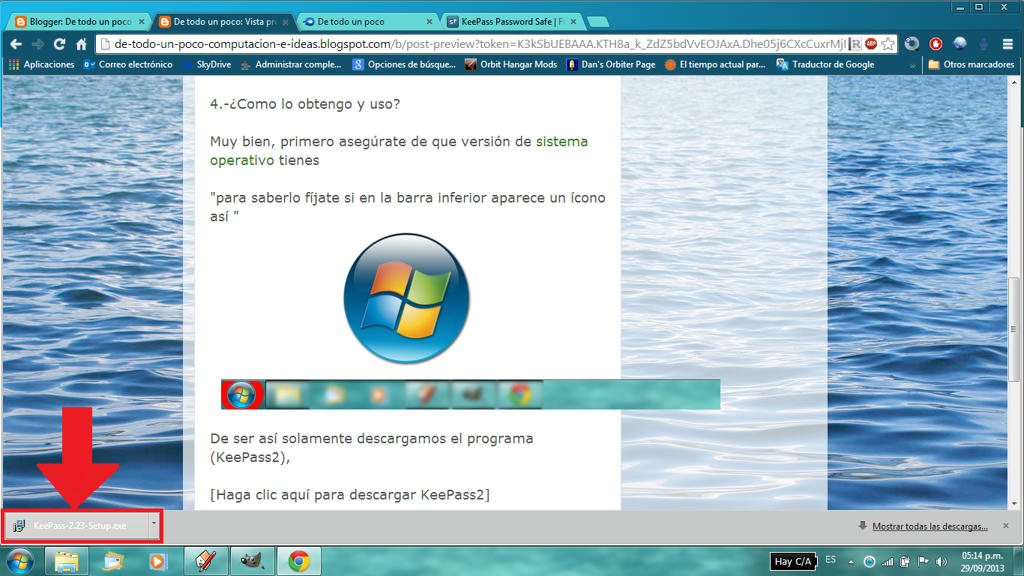Select the De todo un poco: Vista previa tab
1024x576 pixels.
point(223,22)
